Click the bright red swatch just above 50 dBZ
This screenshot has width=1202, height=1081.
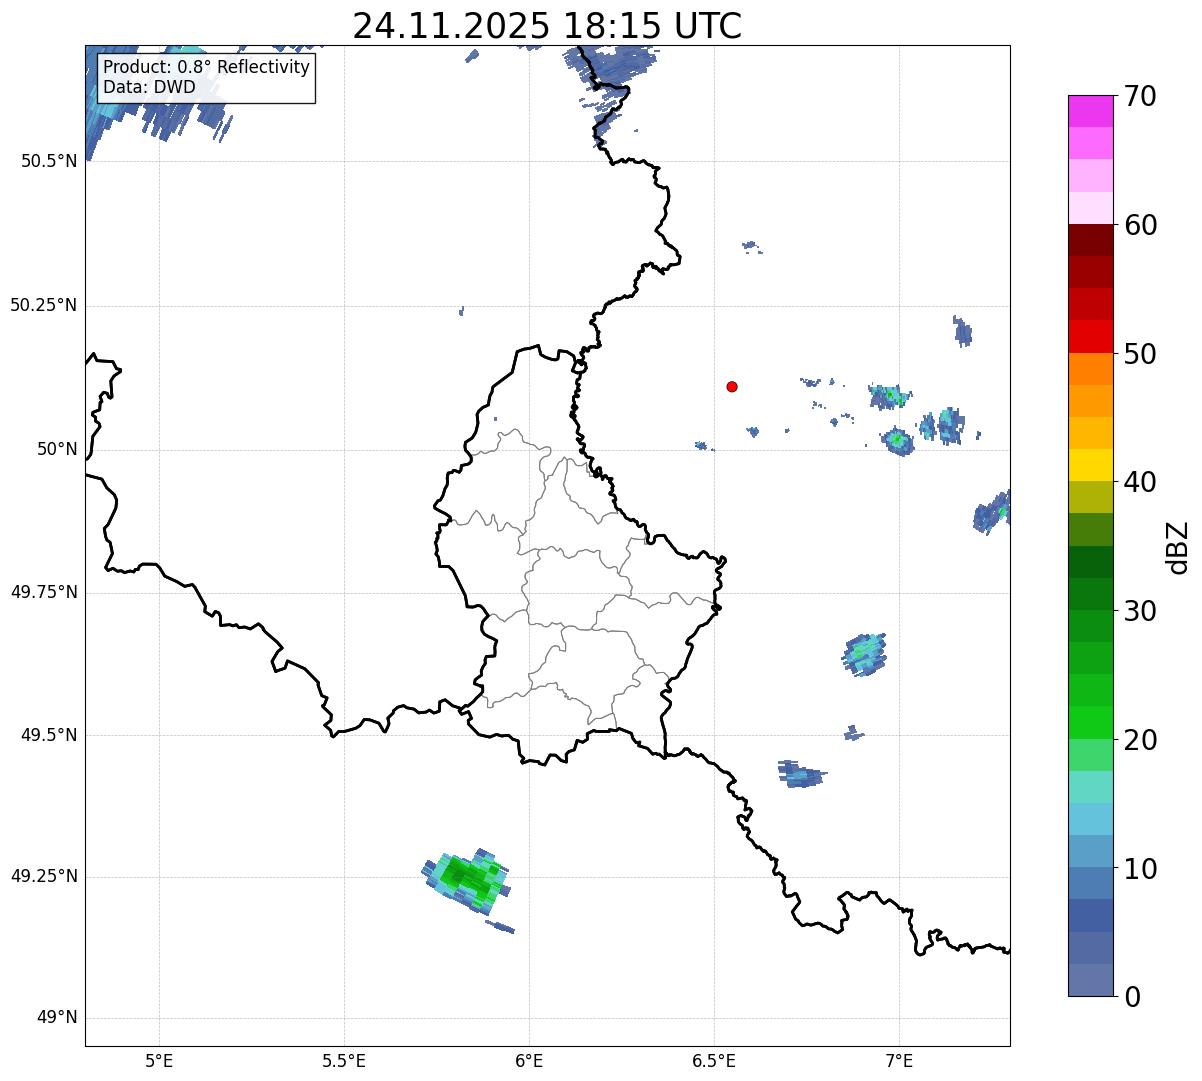1091,336
